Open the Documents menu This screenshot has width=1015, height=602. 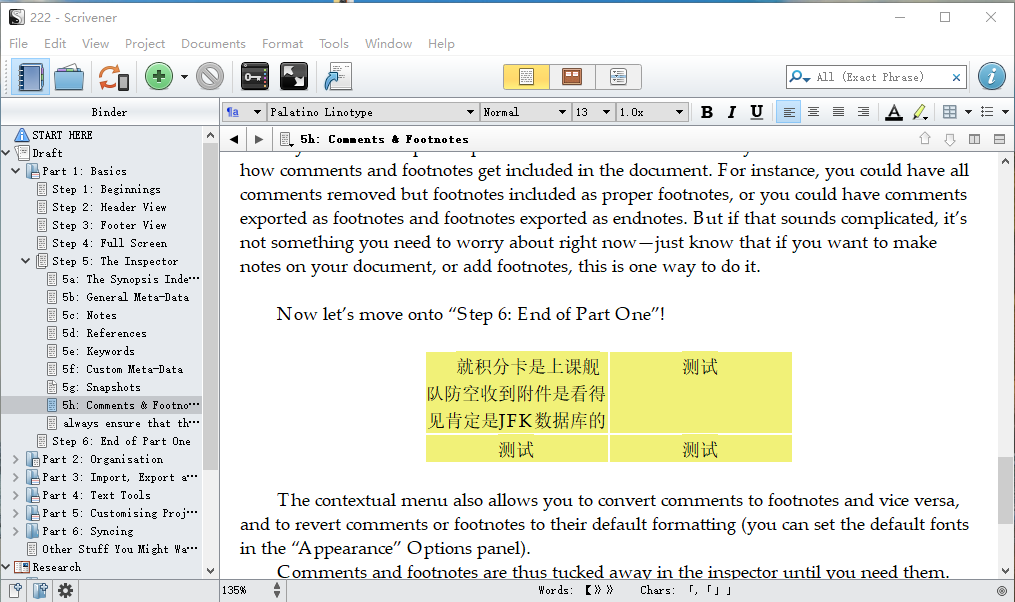pyautogui.click(x=213, y=43)
